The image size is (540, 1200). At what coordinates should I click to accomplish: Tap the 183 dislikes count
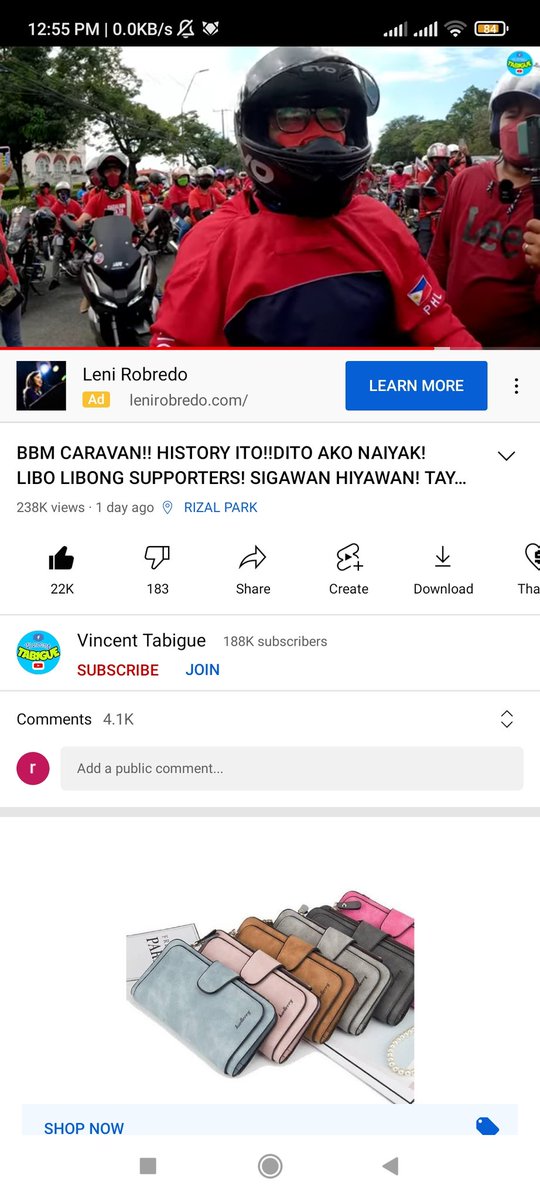click(x=158, y=589)
